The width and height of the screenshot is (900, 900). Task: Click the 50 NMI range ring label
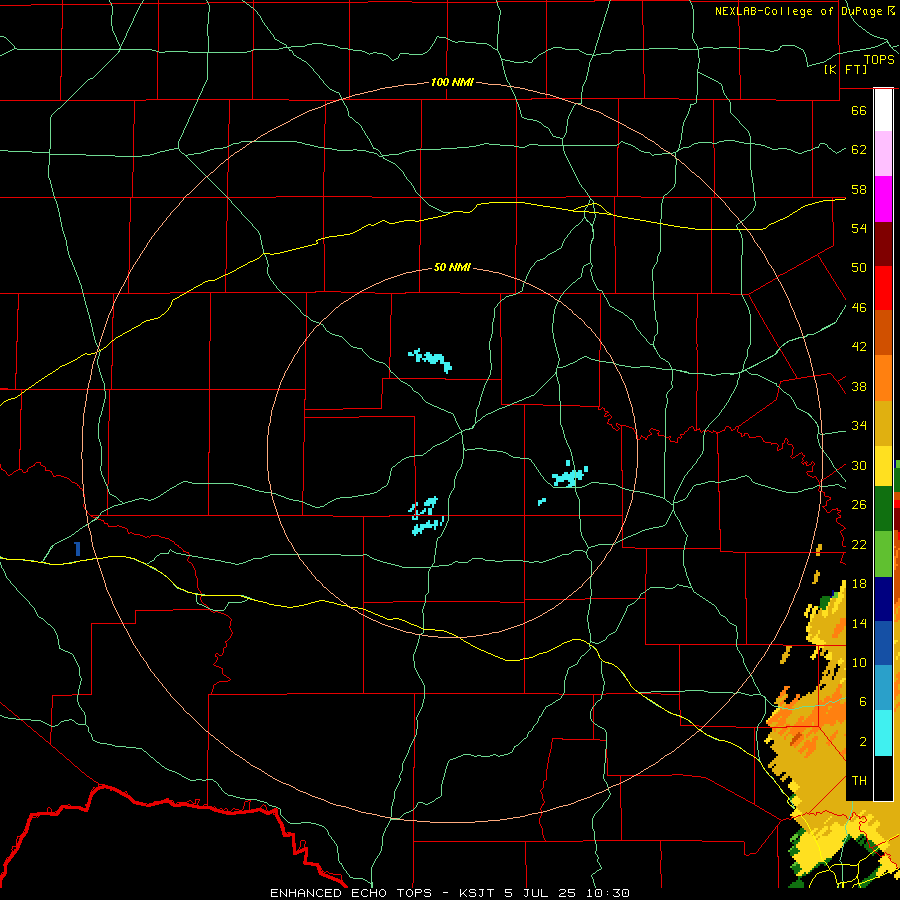(452, 267)
